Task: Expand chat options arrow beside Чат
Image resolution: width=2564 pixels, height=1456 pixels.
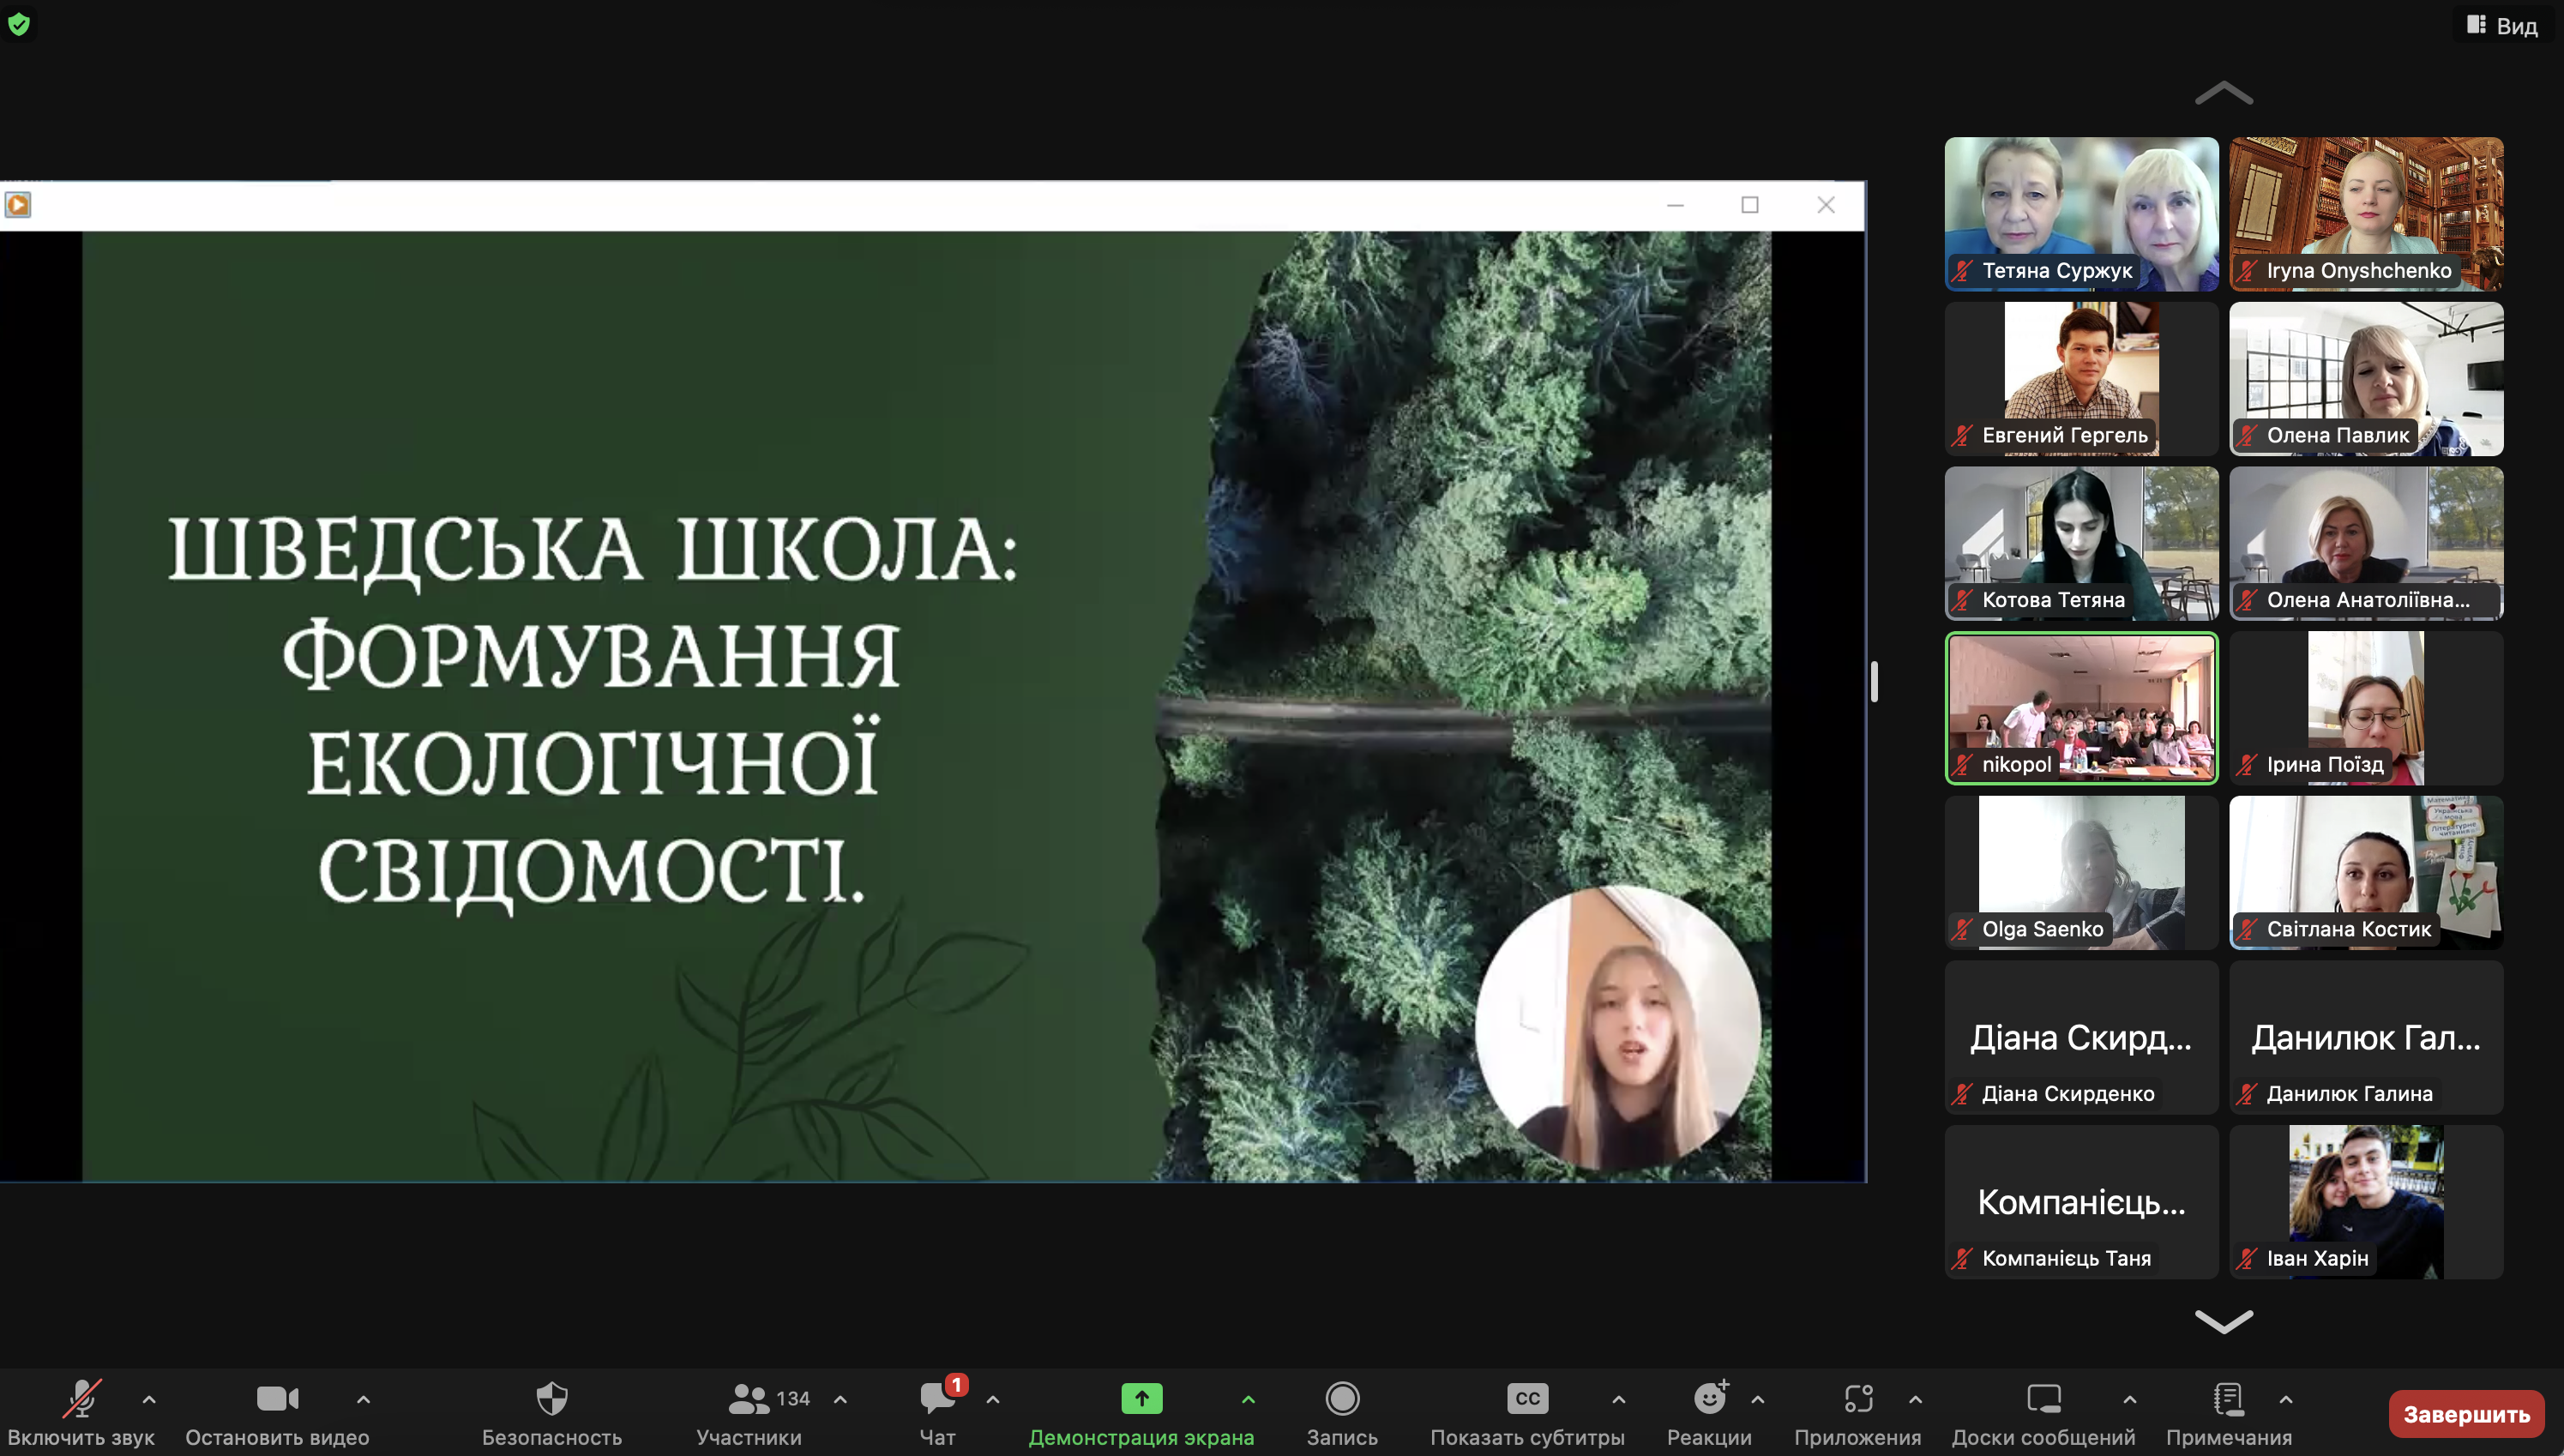Action: pyautogui.click(x=993, y=1399)
